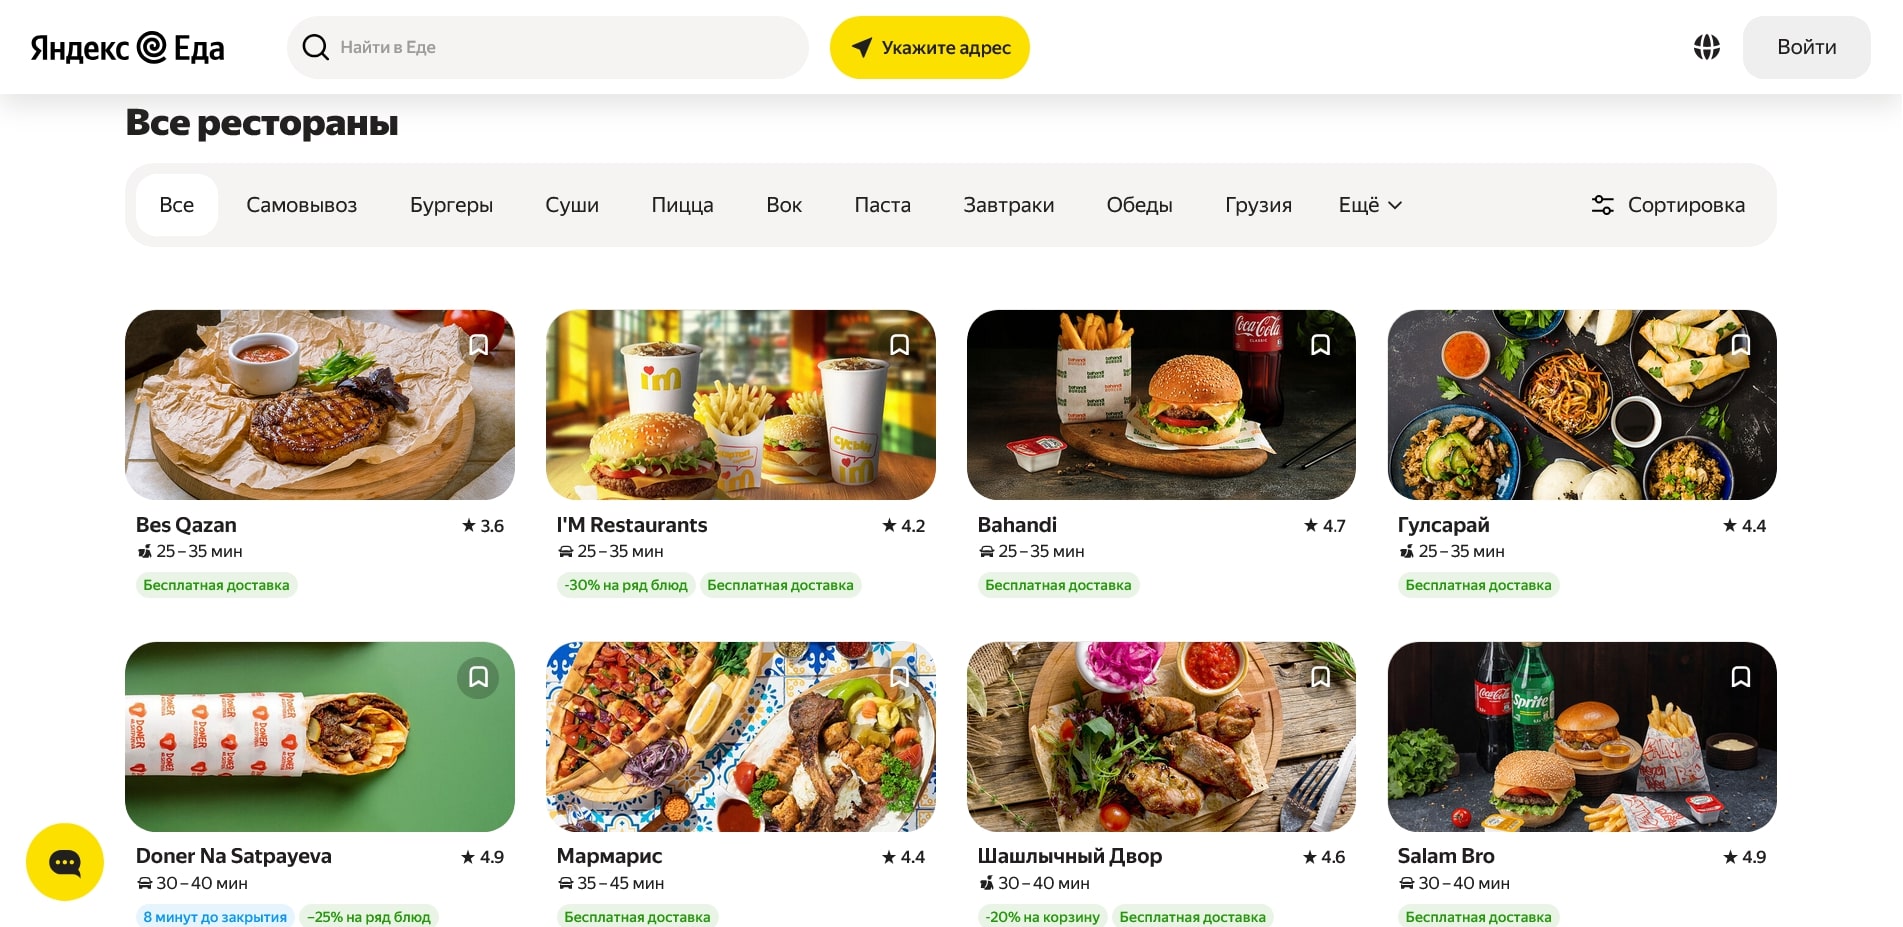Click the search magnifier icon
Viewport: 1903px width, 927px height.
pos(315,47)
